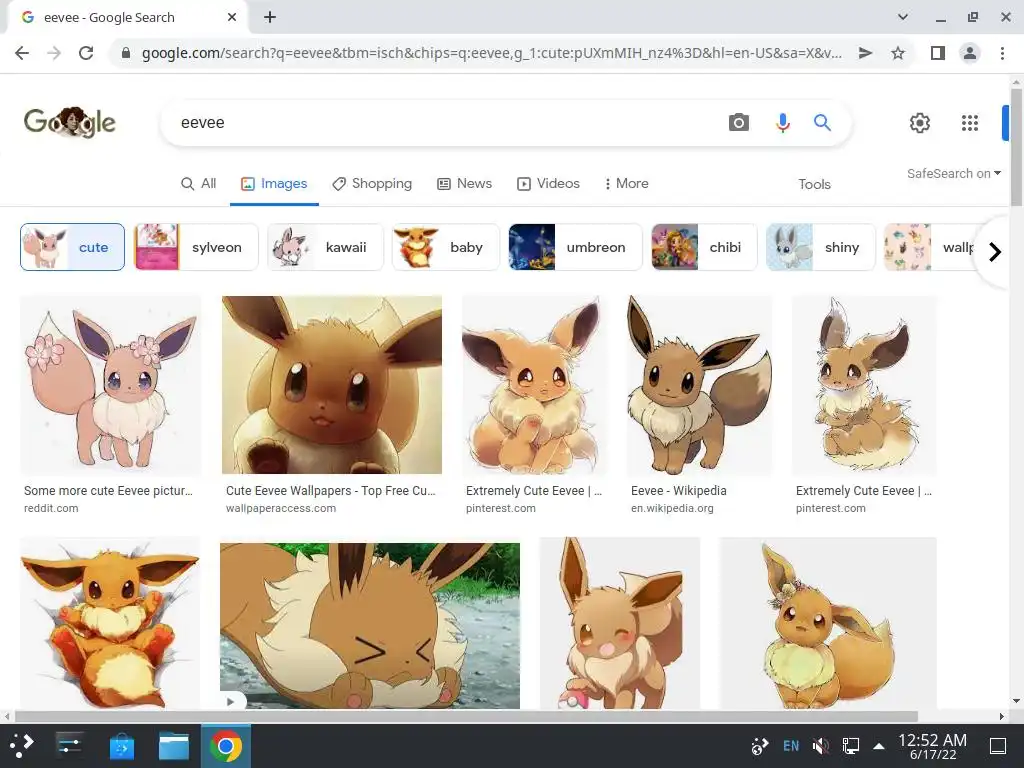Viewport: 1024px width, 768px height.
Task: Click the KDE Connect tray icon
Action: click(760, 746)
